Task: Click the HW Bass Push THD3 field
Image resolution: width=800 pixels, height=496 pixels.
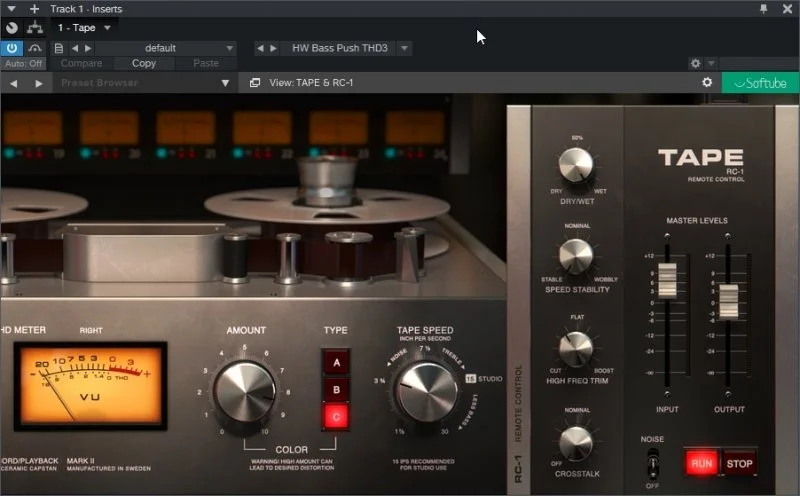Action: (340, 48)
